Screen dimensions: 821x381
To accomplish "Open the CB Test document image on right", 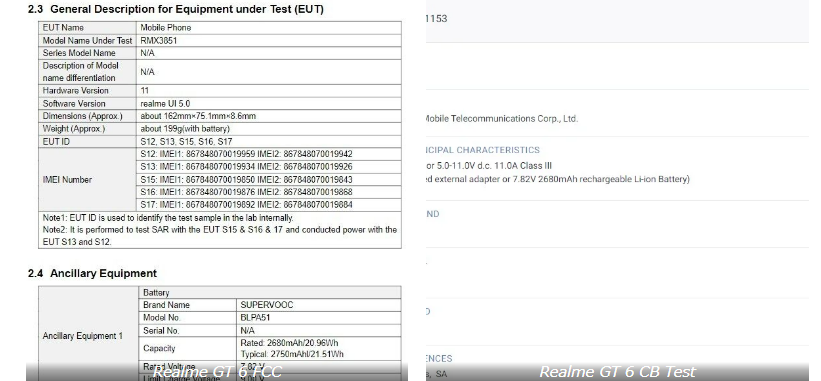I will (617, 190).
